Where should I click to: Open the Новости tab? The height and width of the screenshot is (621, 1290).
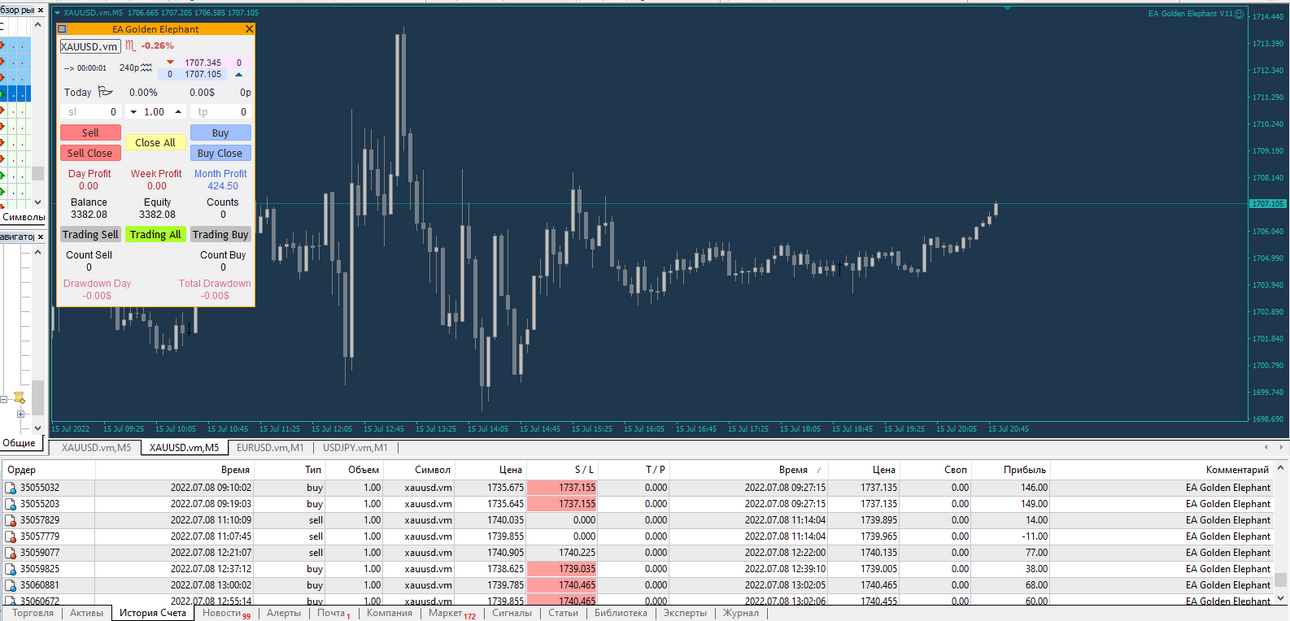pyautogui.click(x=226, y=613)
